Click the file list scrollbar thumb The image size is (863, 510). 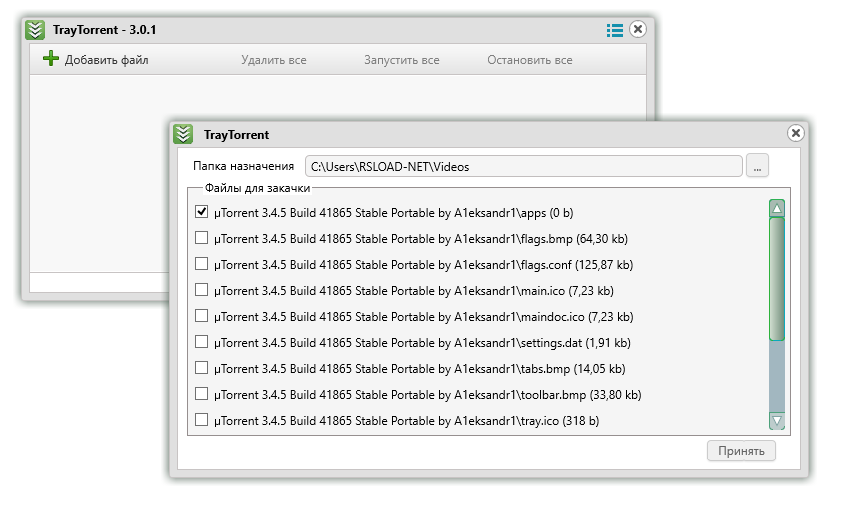777,280
